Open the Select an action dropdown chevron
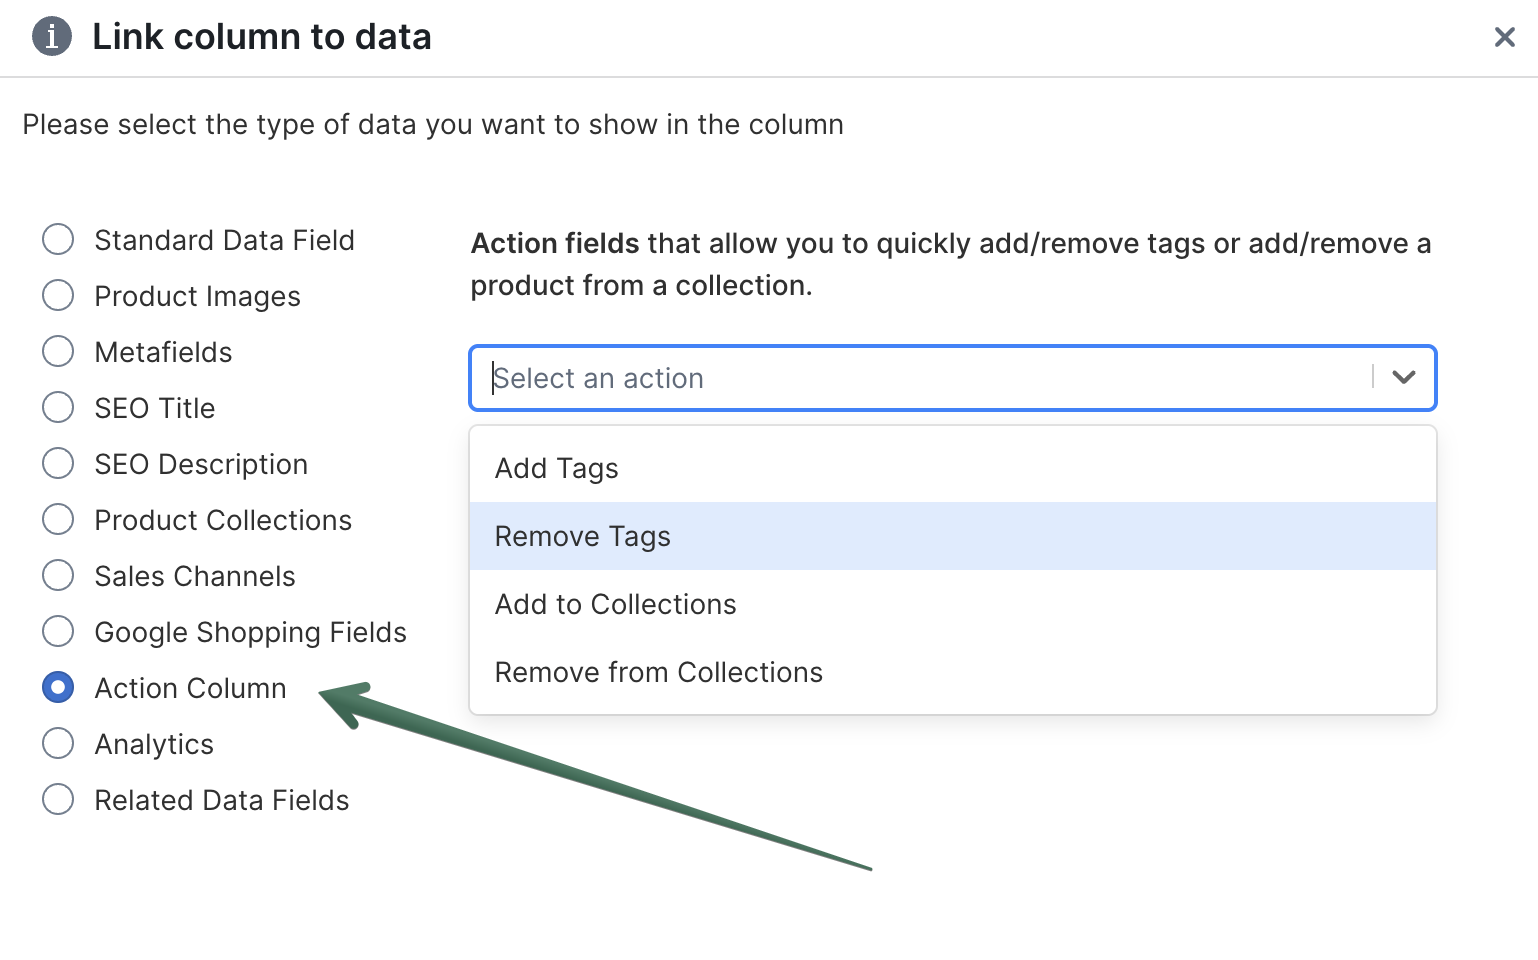This screenshot has width=1538, height=960. [1404, 378]
